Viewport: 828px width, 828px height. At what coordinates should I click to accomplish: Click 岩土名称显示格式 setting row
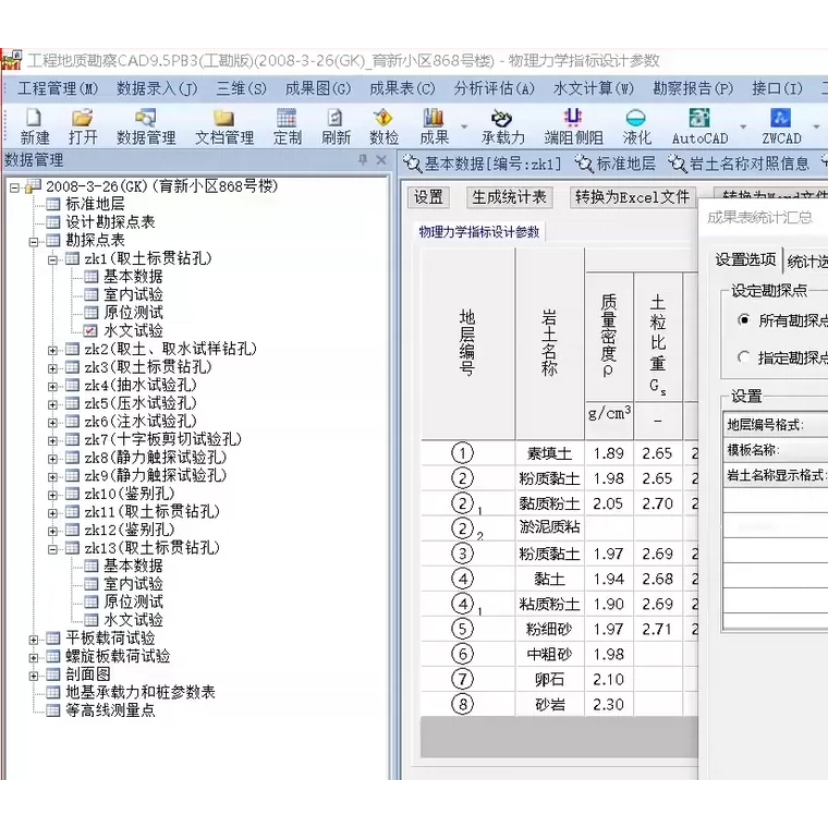tap(775, 475)
